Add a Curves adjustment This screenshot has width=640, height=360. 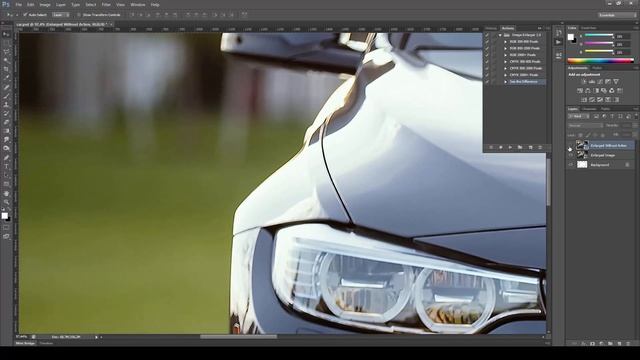tap(600, 82)
